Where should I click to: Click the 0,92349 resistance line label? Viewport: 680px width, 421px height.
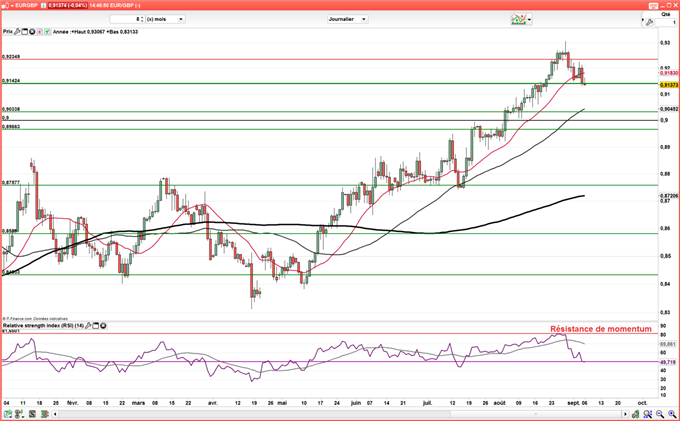pyautogui.click(x=11, y=57)
